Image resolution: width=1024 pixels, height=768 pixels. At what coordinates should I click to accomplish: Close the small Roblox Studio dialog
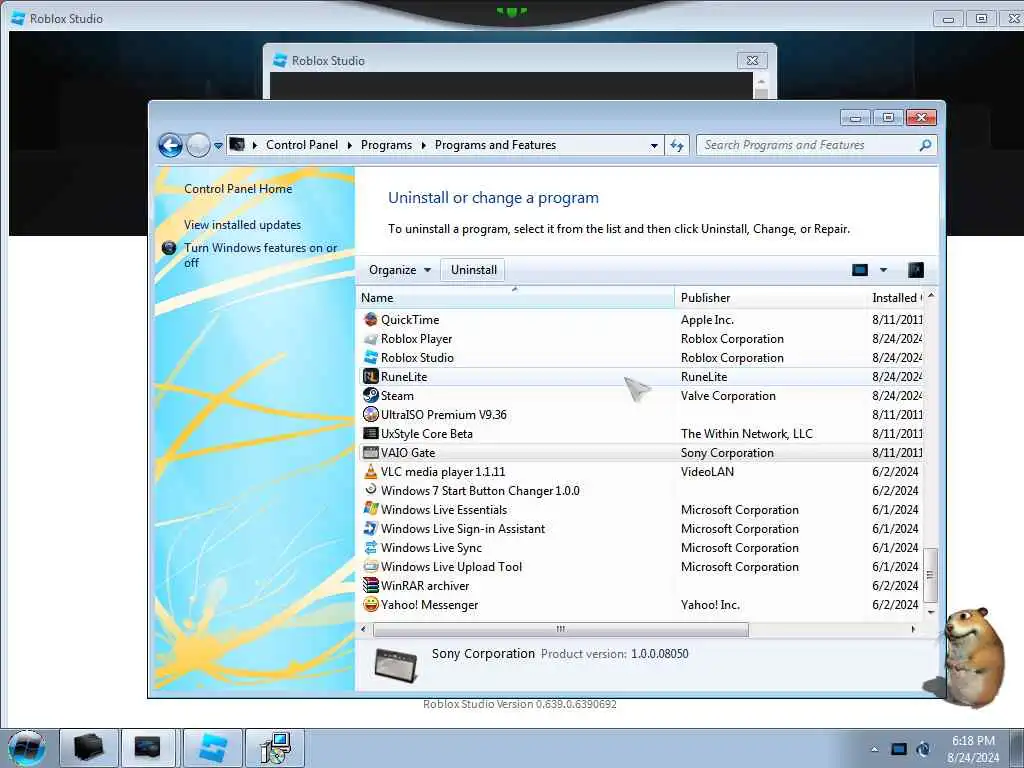tap(752, 61)
